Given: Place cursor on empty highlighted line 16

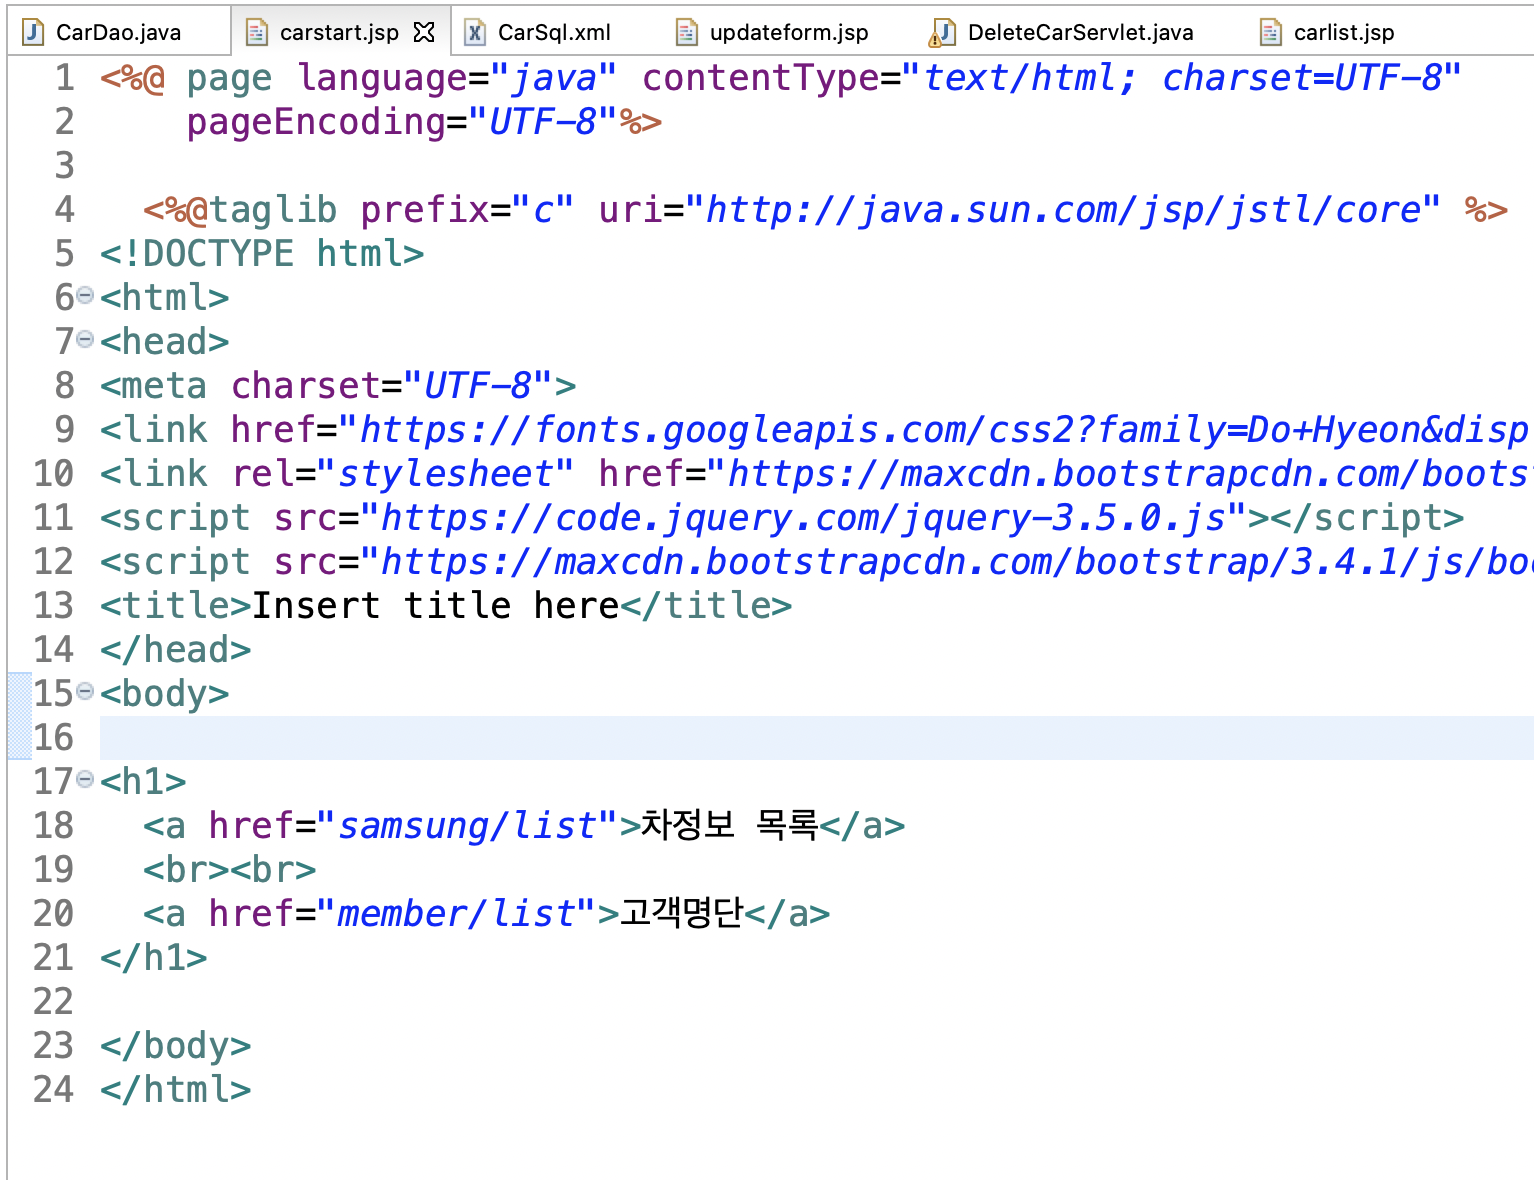Looking at the screenshot, I should tap(816, 738).
